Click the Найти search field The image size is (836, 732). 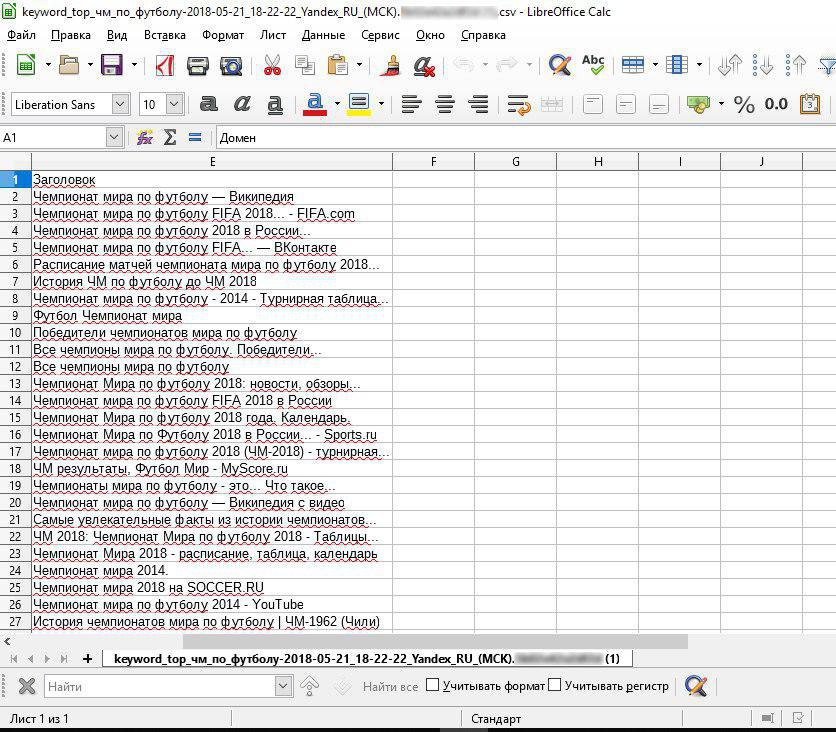tap(160, 686)
